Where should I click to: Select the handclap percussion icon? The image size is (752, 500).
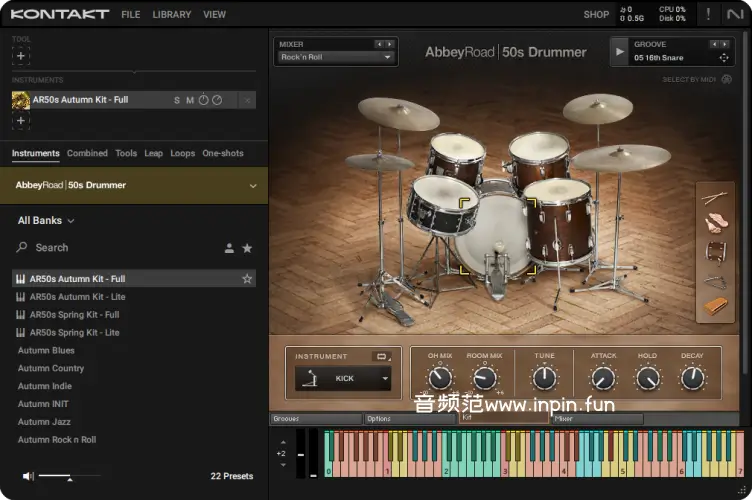(x=714, y=224)
